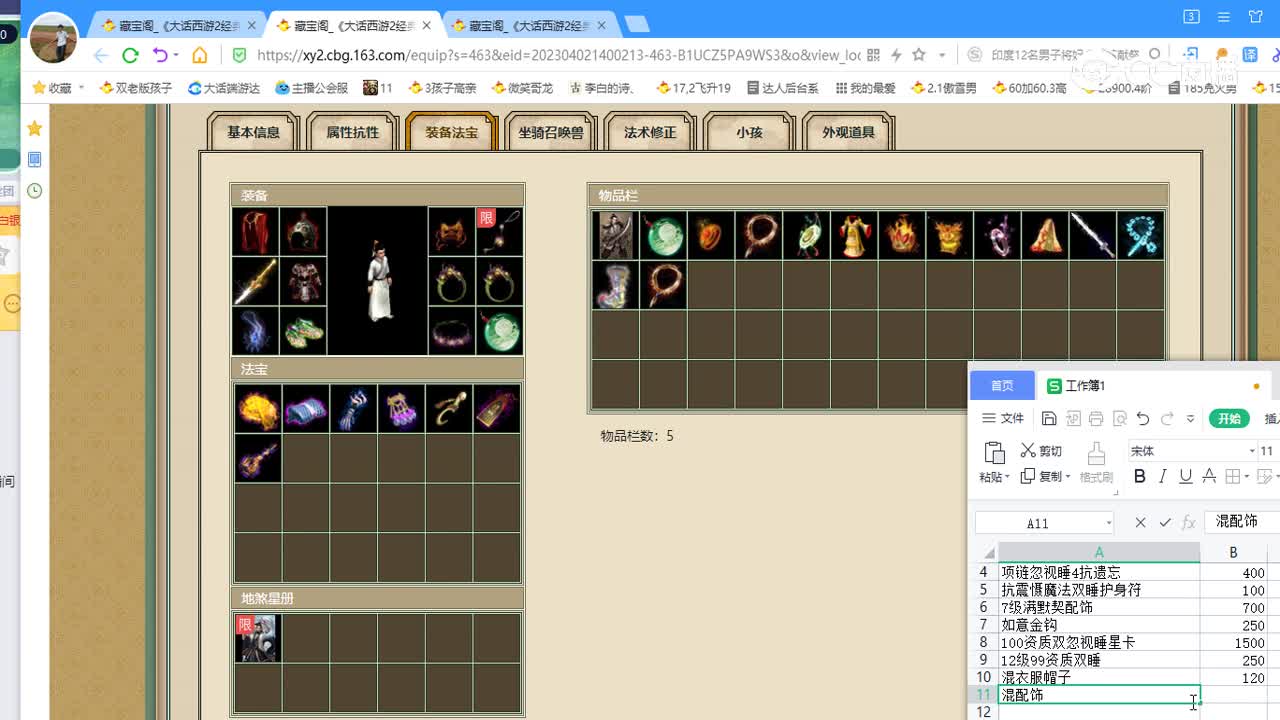The height and width of the screenshot is (720, 1280).
Task: Open the 17,2飞升19 bookmark
Action: coord(693,88)
